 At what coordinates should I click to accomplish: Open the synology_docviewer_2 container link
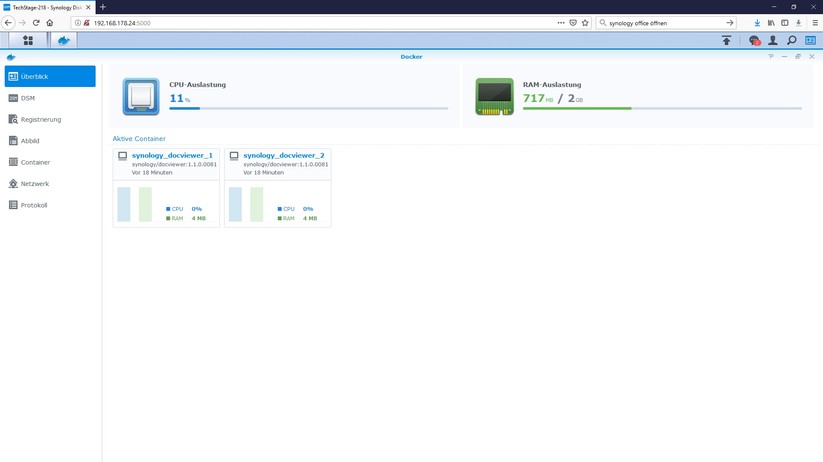(x=283, y=156)
